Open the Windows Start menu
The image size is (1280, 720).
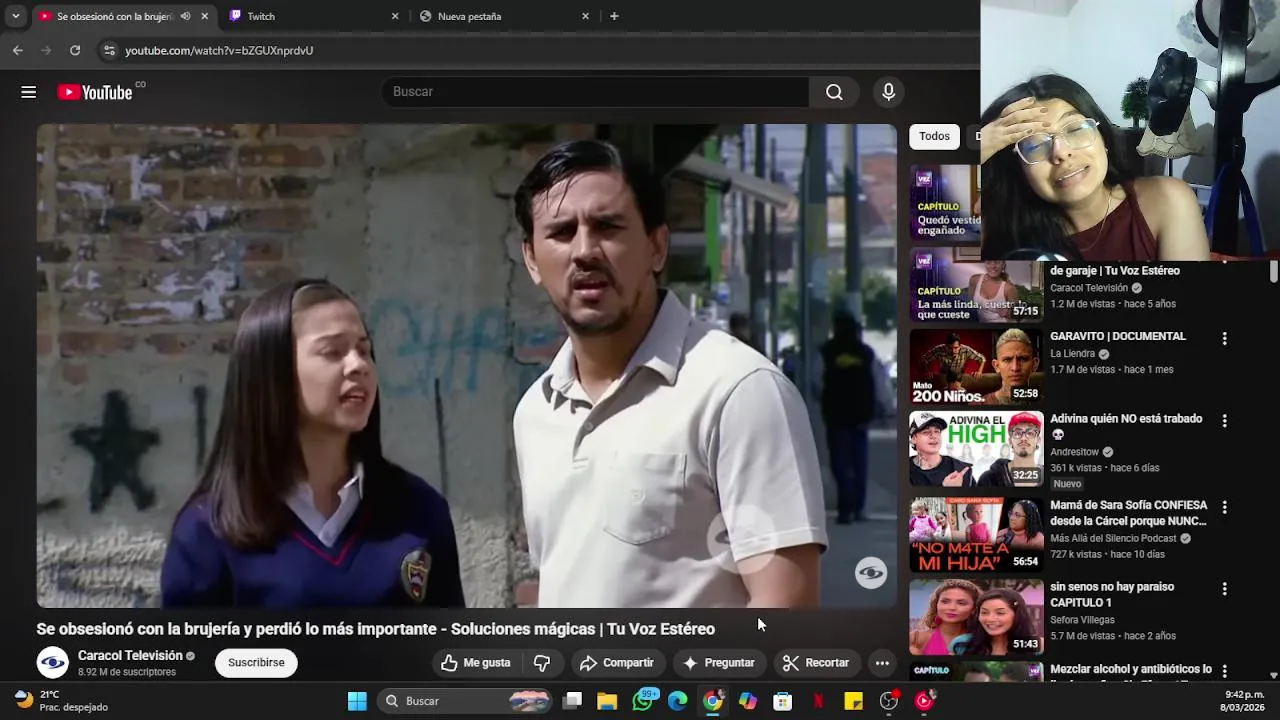pos(357,701)
